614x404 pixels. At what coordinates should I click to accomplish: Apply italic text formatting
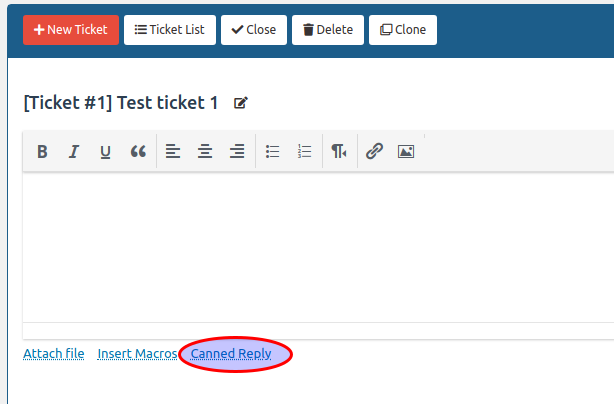73,152
